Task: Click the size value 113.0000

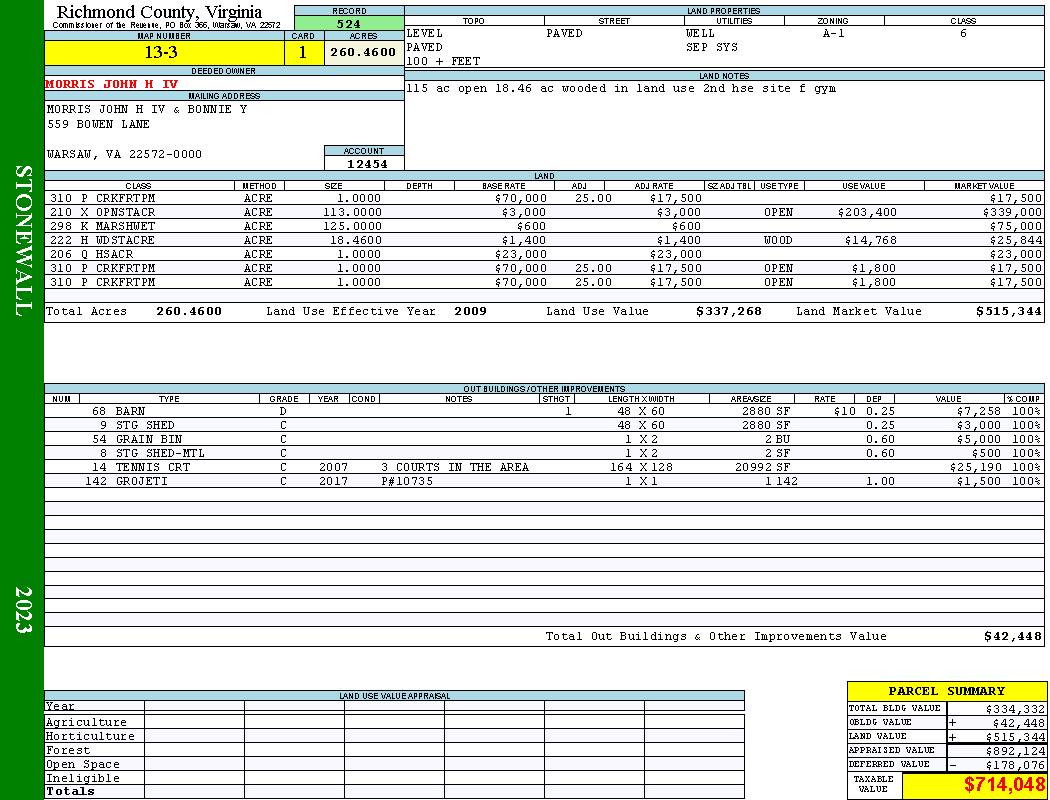Action: point(352,212)
